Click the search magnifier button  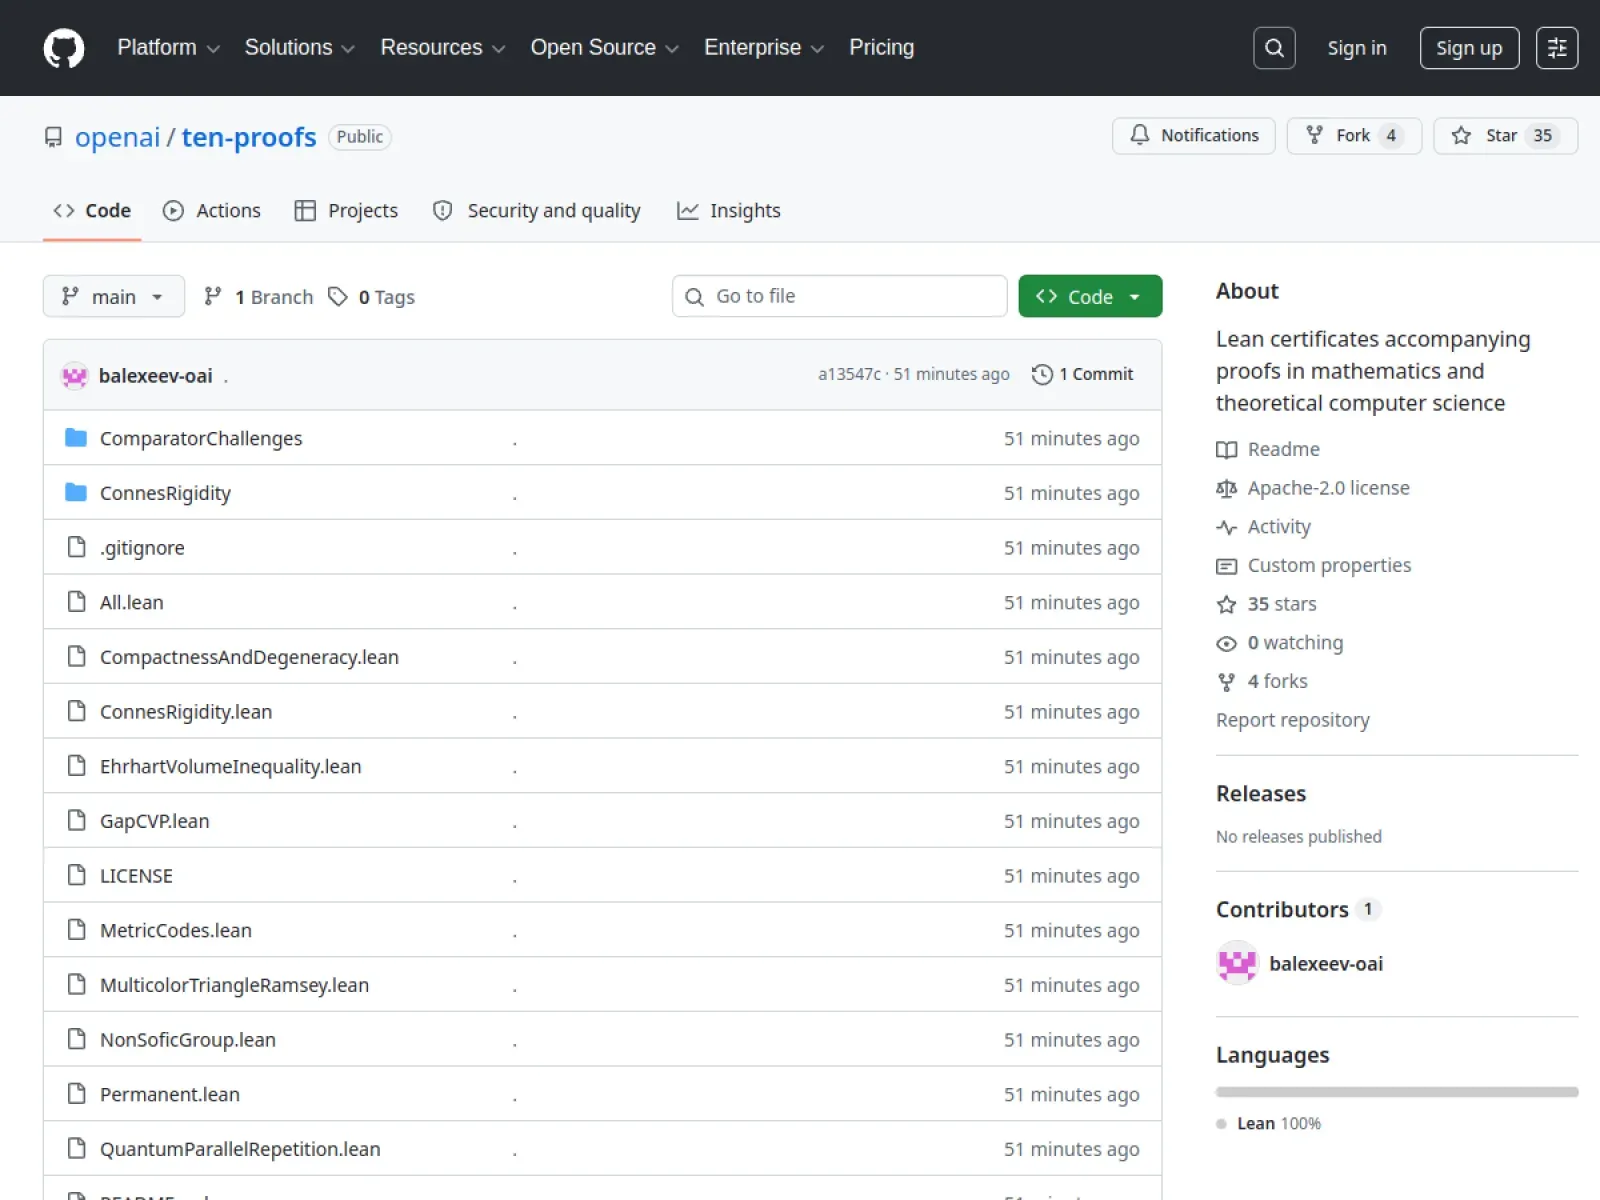(x=1274, y=48)
